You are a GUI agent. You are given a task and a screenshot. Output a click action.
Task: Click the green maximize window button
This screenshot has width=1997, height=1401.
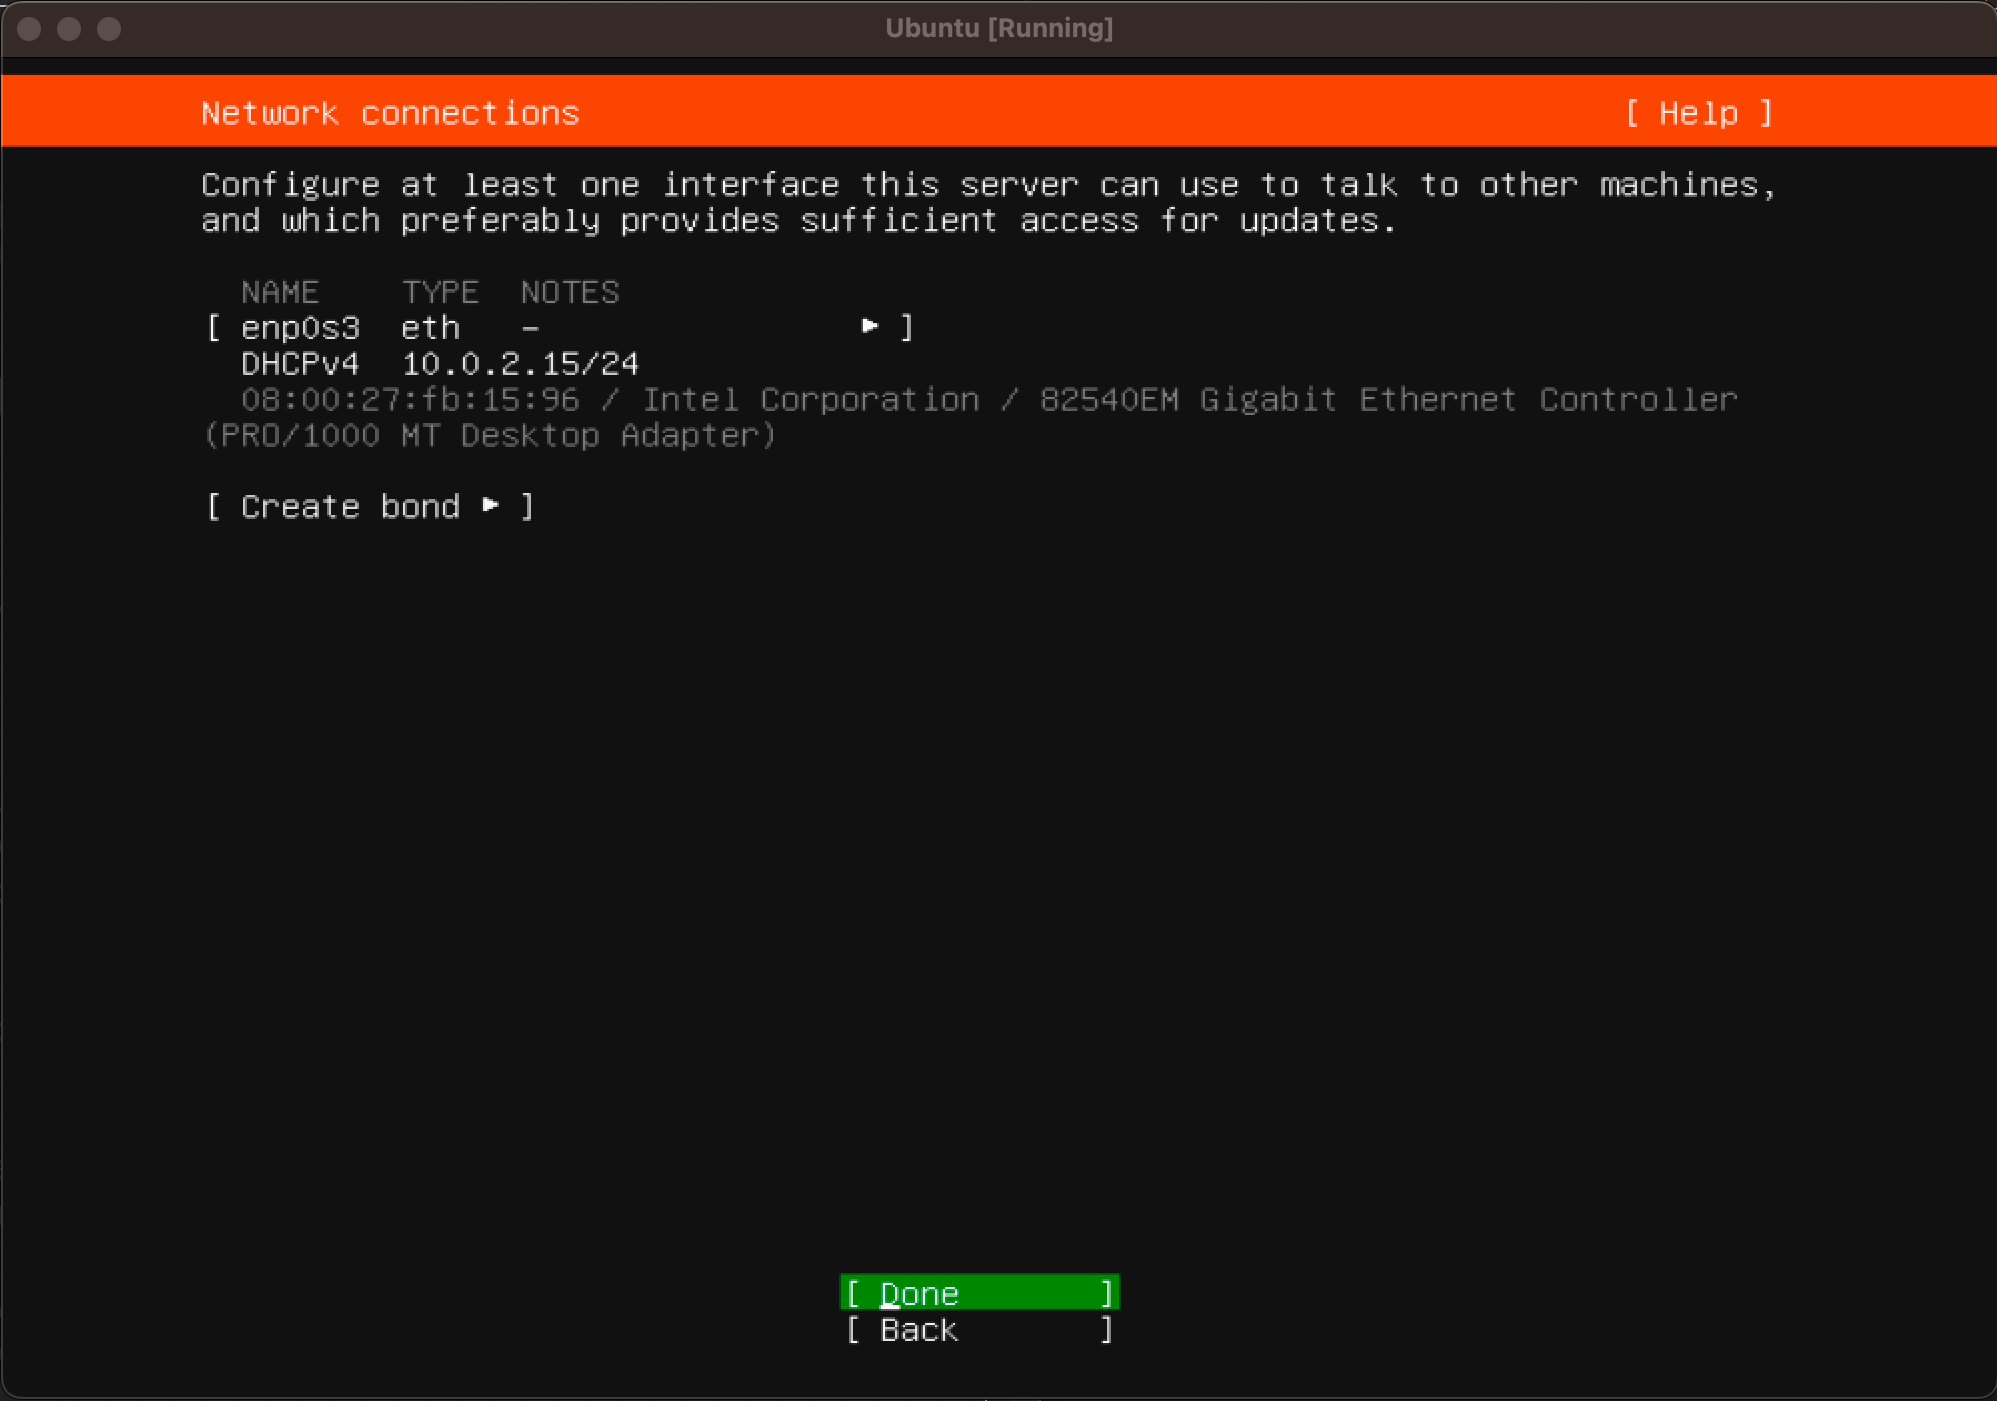pyautogui.click(x=109, y=29)
